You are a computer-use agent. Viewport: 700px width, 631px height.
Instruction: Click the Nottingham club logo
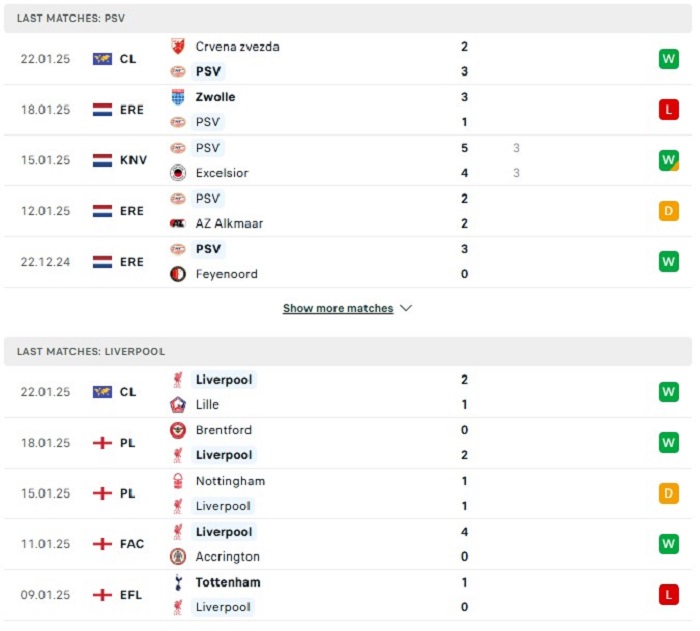[178, 481]
